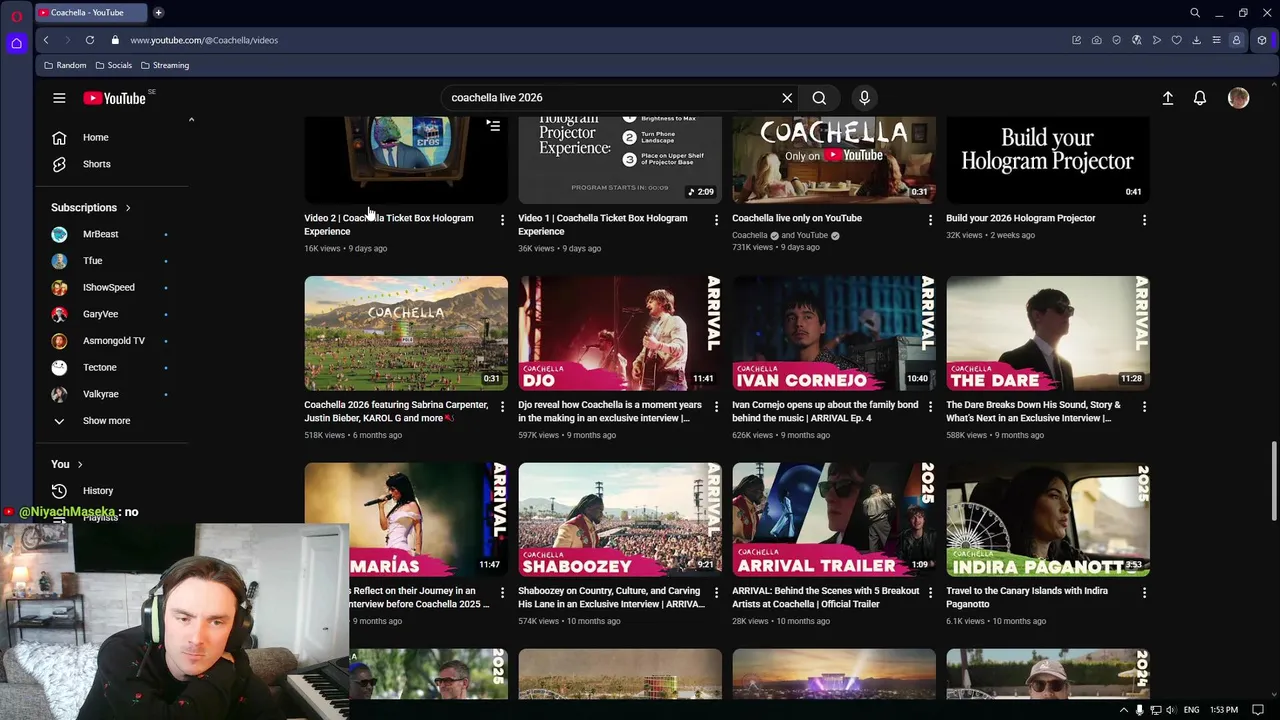Viewport: 1280px width, 720px height.
Task: Click the address bar URL youtube.com/@Coachella/videos
Action: pos(204,40)
